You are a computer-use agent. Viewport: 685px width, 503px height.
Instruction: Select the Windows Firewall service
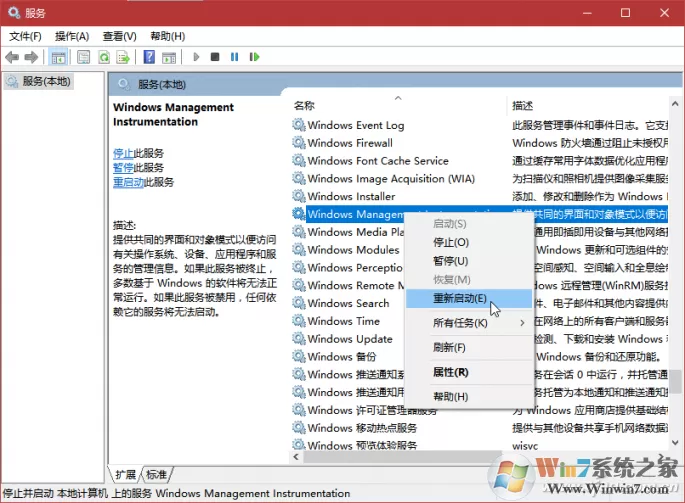tap(350, 143)
